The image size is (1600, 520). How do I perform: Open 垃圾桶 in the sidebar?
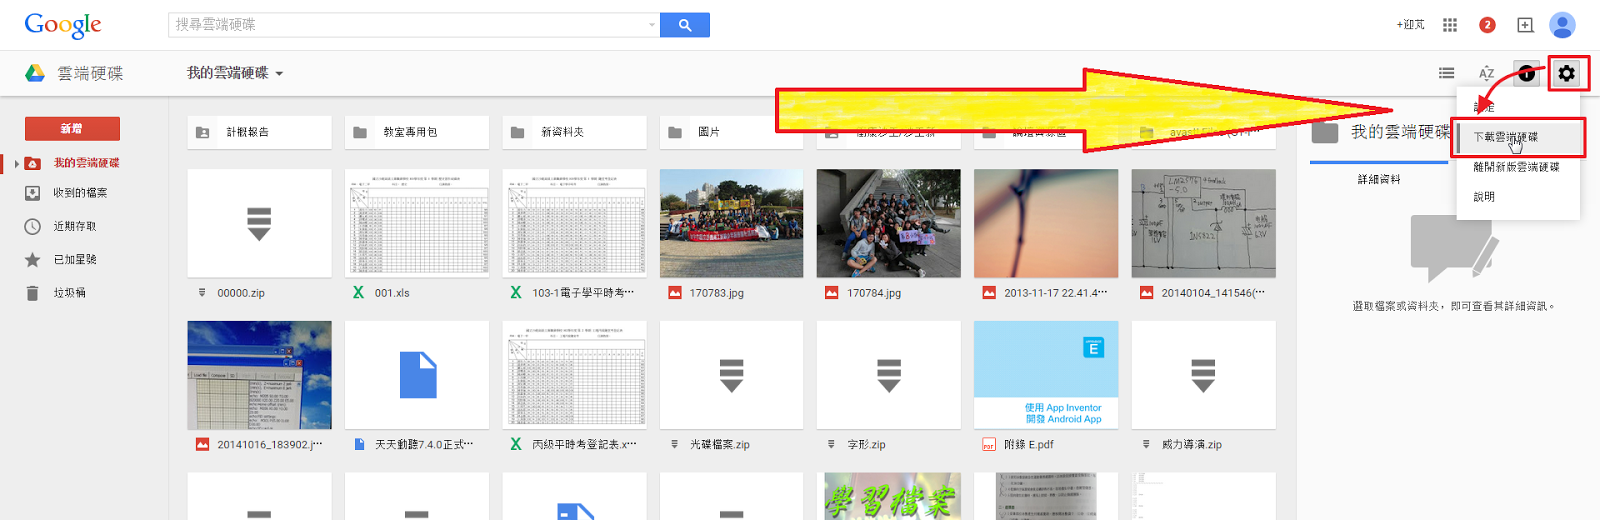(70, 293)
